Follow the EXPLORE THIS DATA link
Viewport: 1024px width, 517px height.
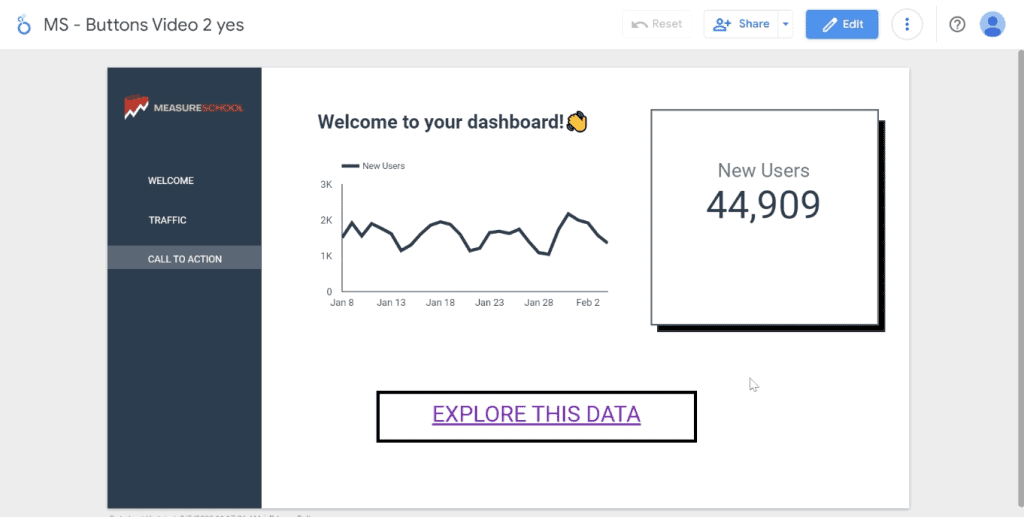click(x=536, y=415)
